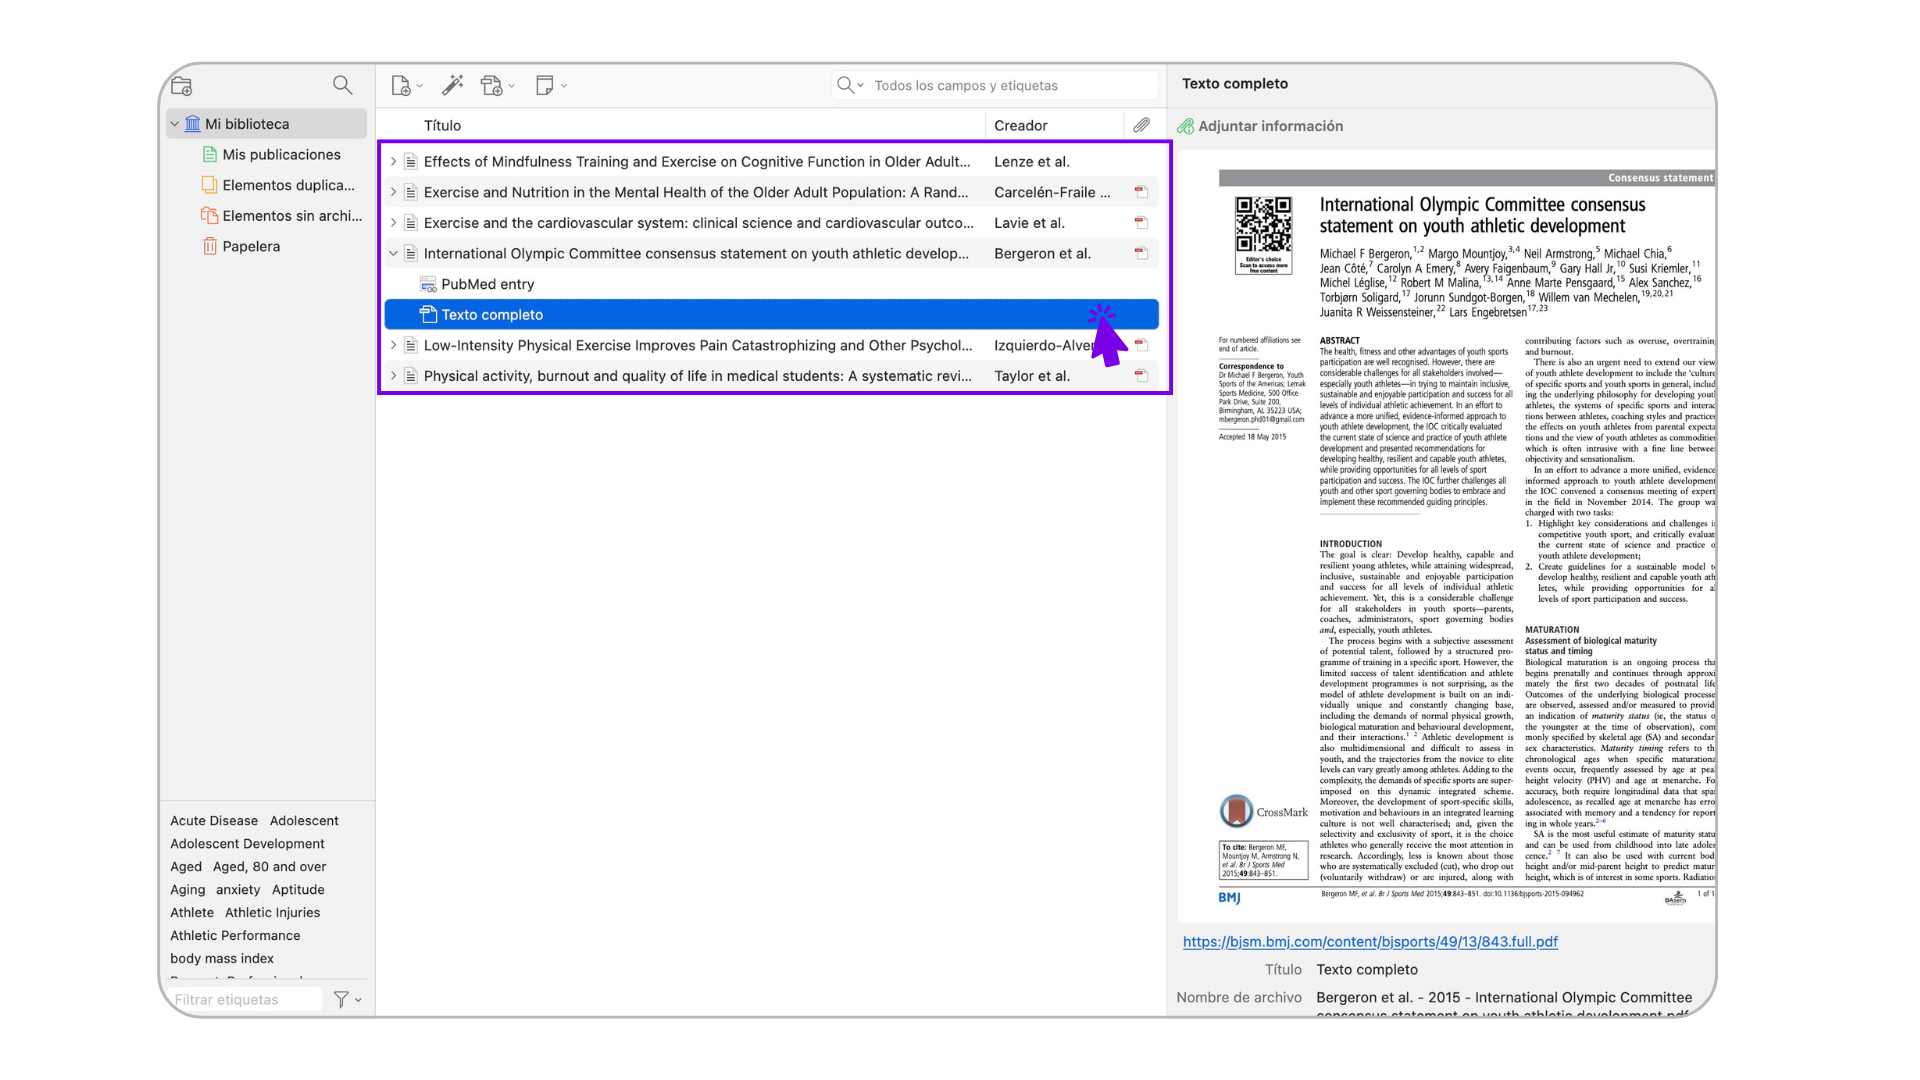Click the new collection folder icon
The image size is (1920, 1080).
[x=182, y=86]
